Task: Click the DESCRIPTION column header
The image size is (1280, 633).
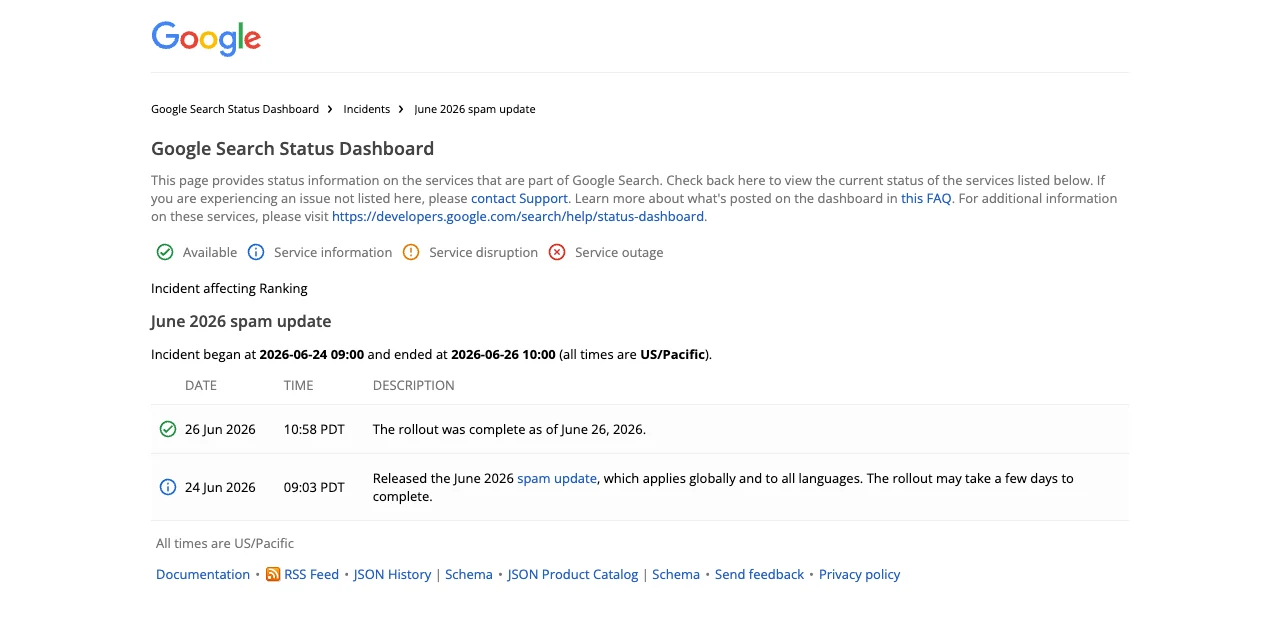Action: 414,385
